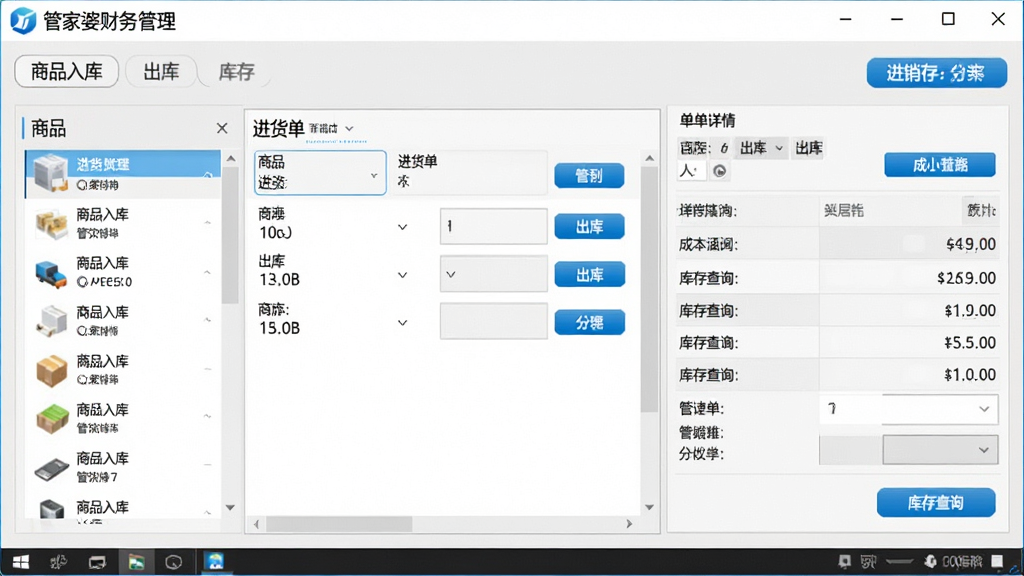Click the horizontal scrollbar under the order list
The width and height of the screenshot is (1024, 576).
point(442,524)
